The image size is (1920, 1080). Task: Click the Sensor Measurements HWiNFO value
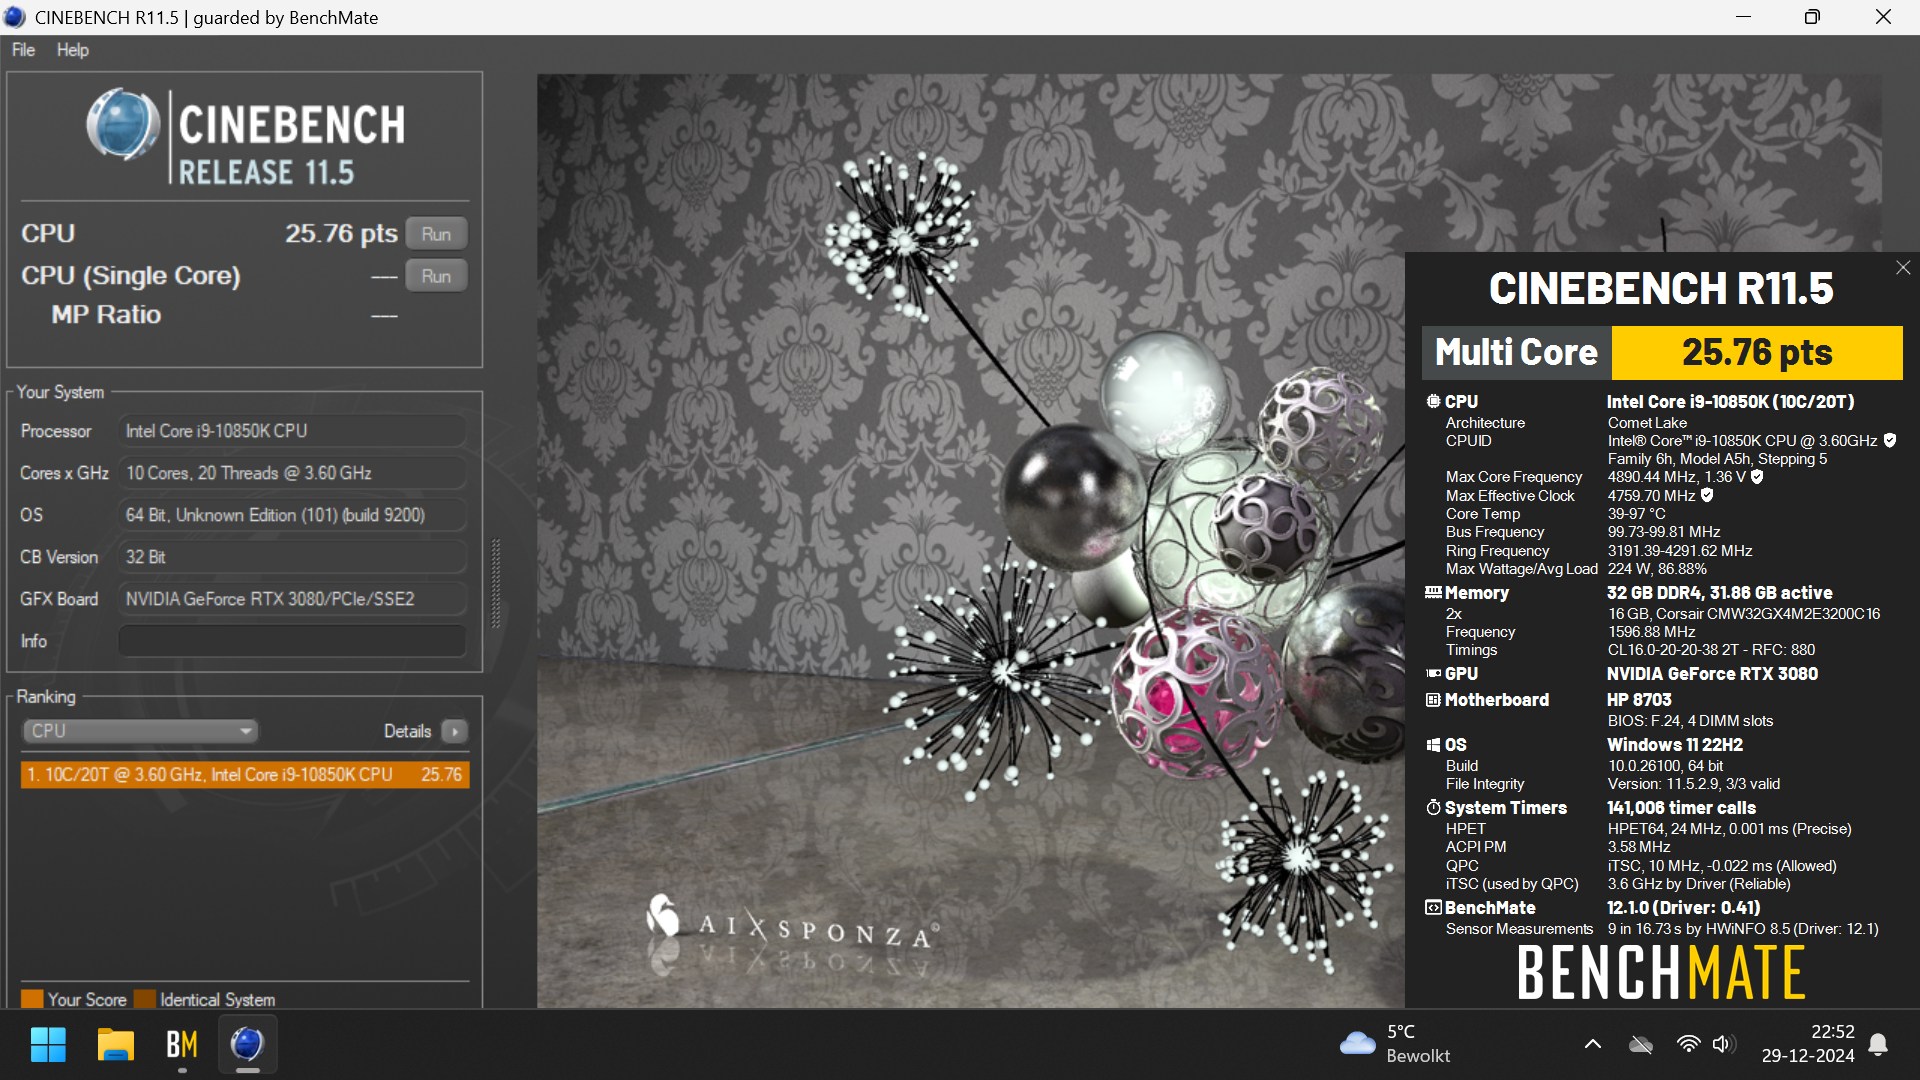click(x=1743, y=929)
